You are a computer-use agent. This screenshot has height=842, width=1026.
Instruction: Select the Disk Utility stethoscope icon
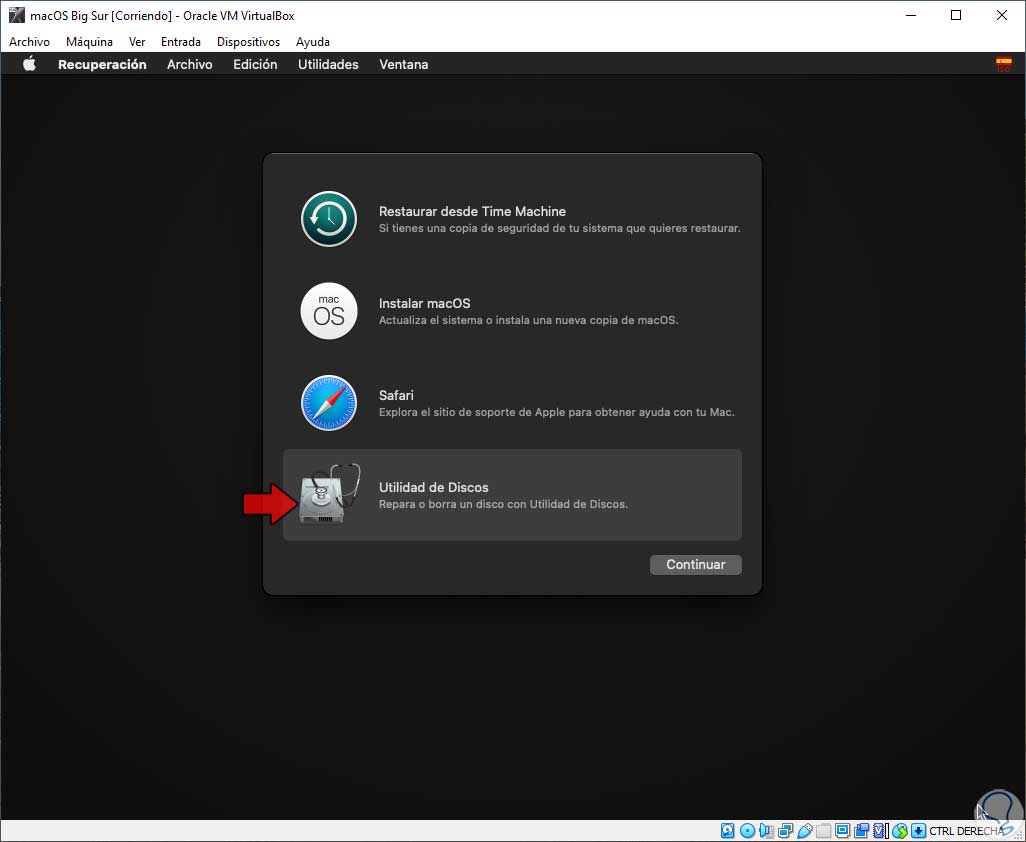coord(330,494)
